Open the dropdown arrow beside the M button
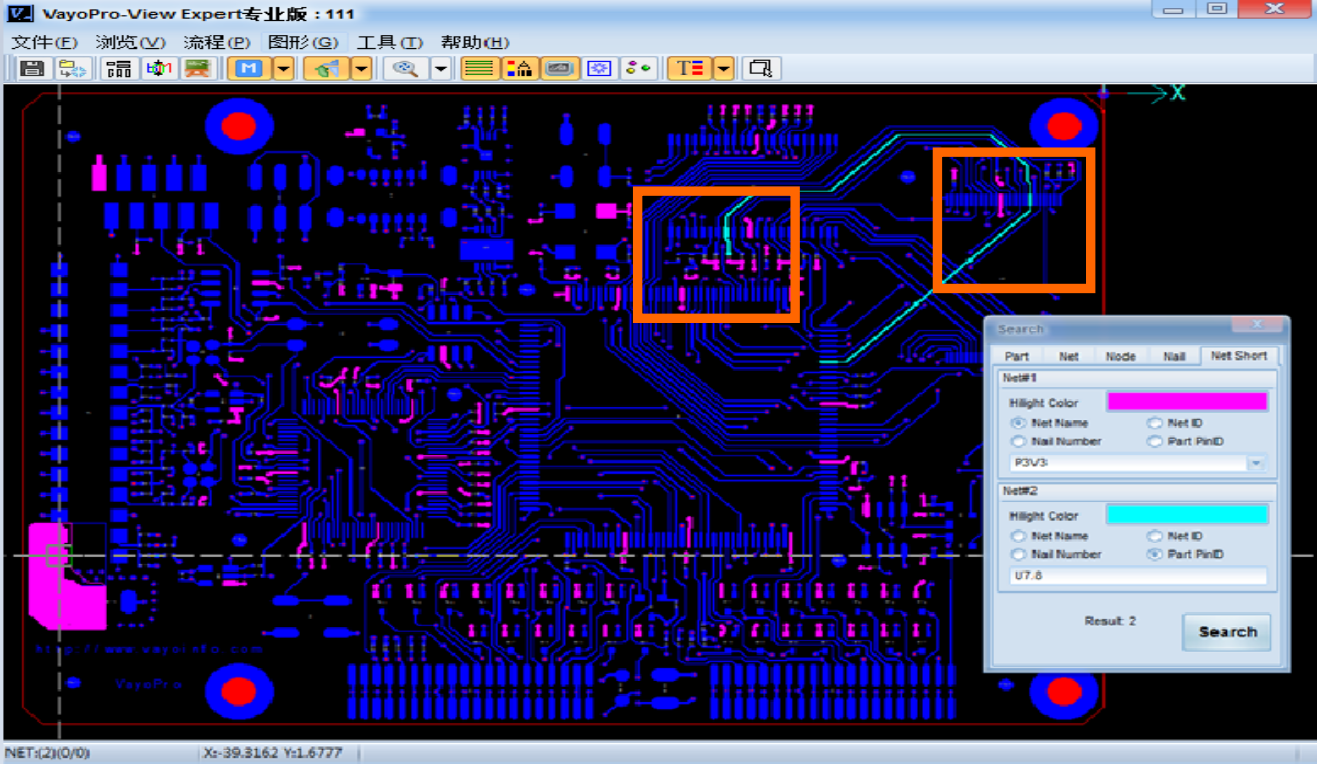The width and height of the screenshot is (1318, 765). pos(283,68)
